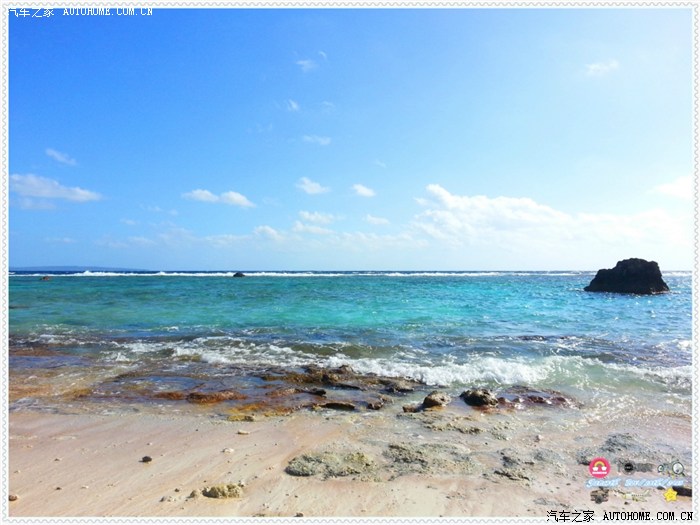This screenshot has height=525, width=700.
Task: Click the wispy cloud at top center
Action: click(306, 64)
